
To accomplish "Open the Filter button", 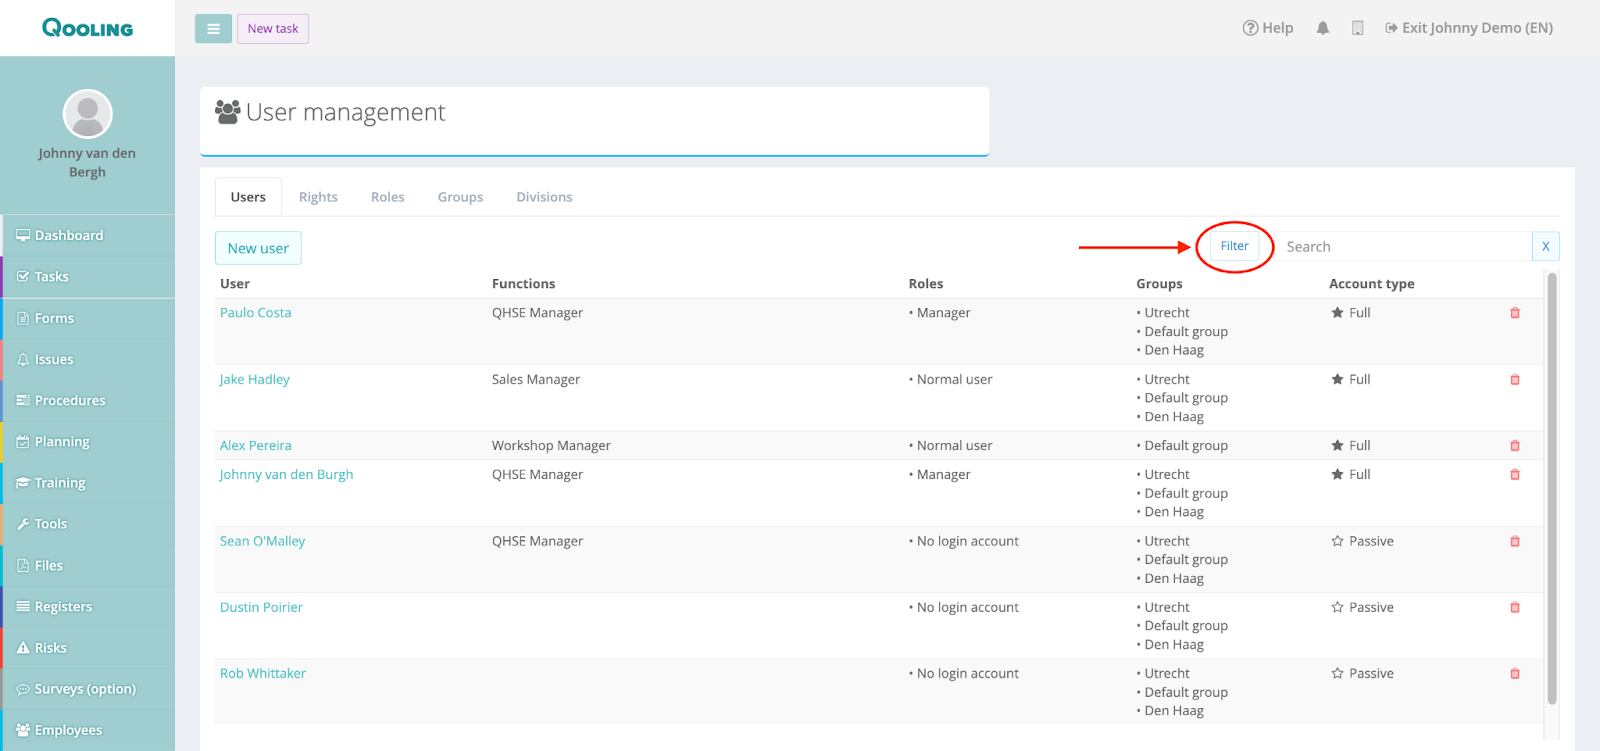I will 1235,246.
